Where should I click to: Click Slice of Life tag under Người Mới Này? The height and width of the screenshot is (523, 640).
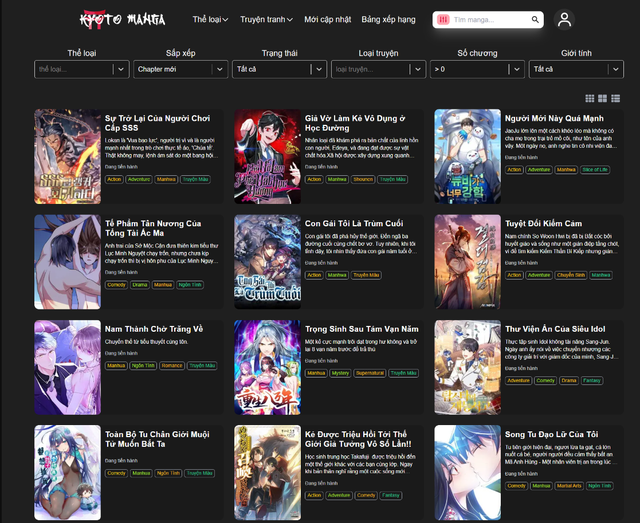595,169
